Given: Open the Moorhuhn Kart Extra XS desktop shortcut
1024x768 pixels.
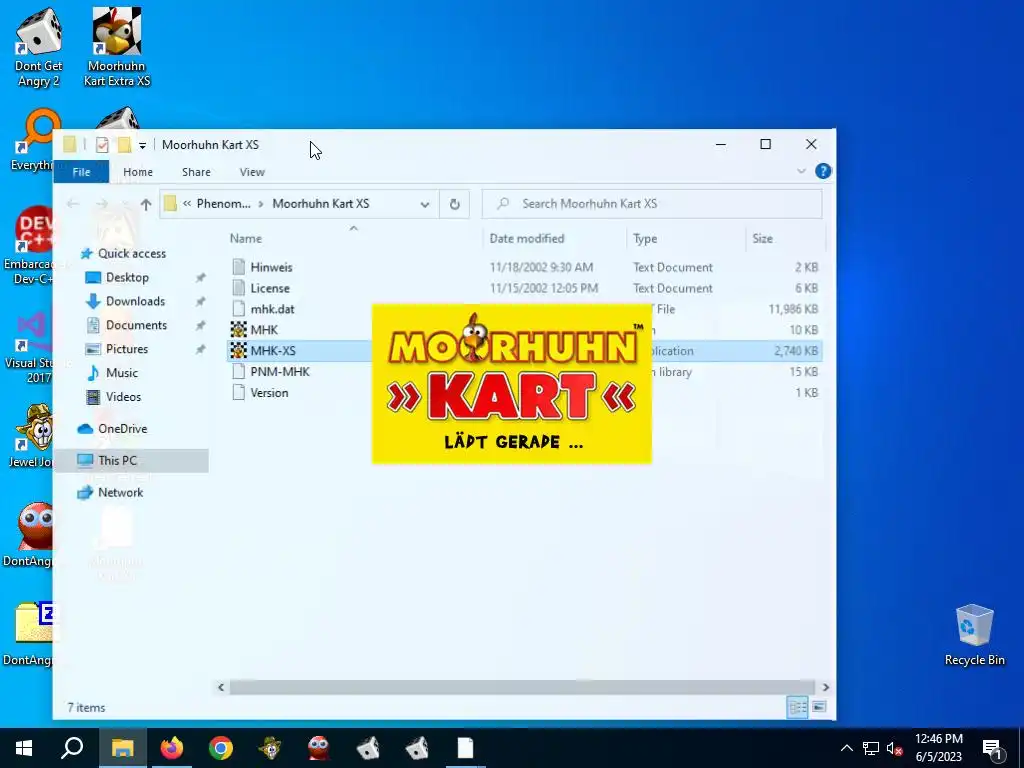Looking at the screenshot, I should (117, 47).
